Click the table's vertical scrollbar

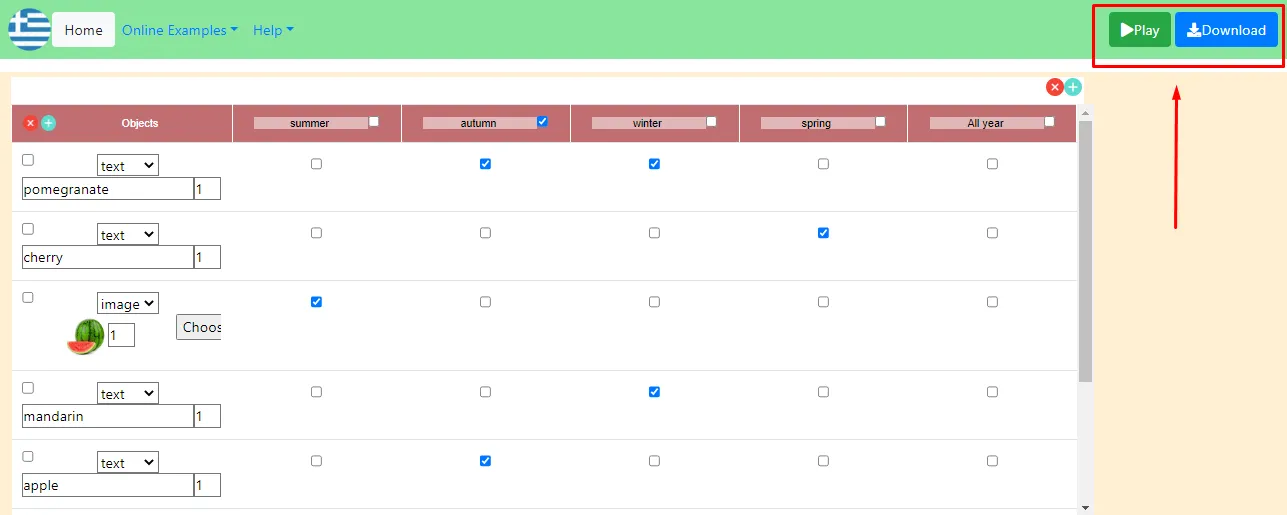point(1085,250)
